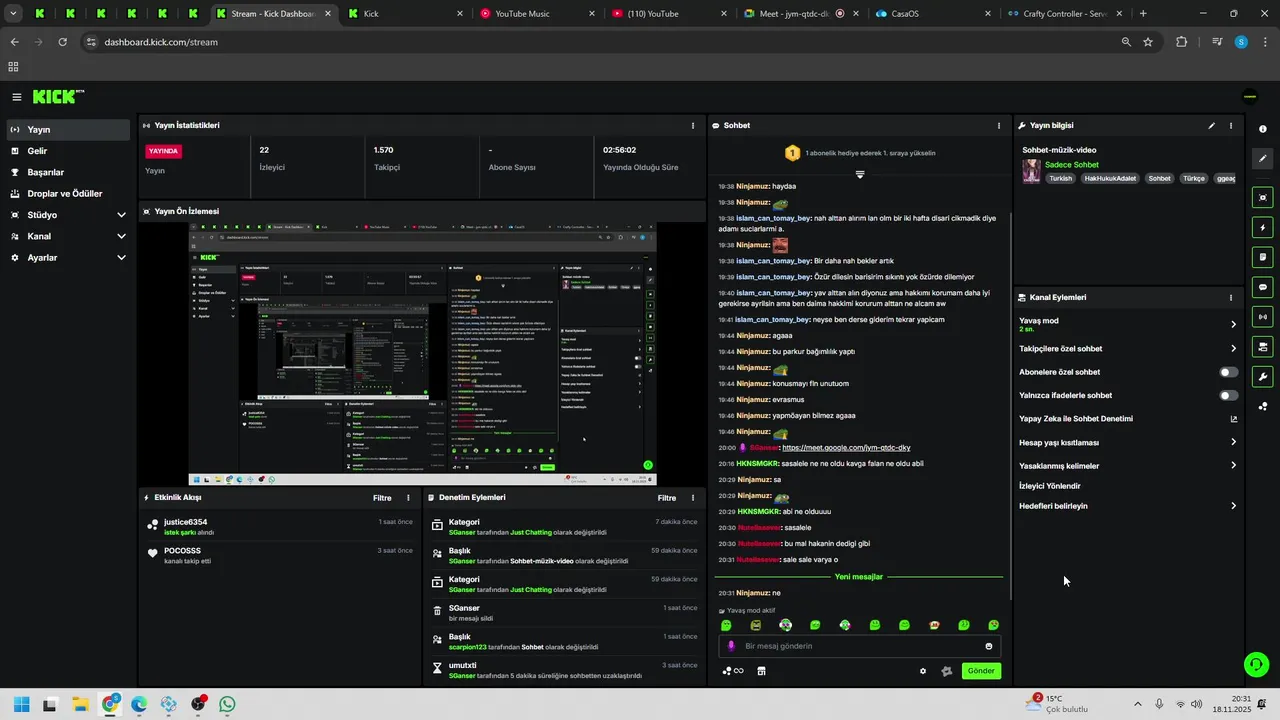Open Hesap yaşı kısıtlaması options arrow
The width and height of the screenshot is (1280, 720).
(1233, 442)
